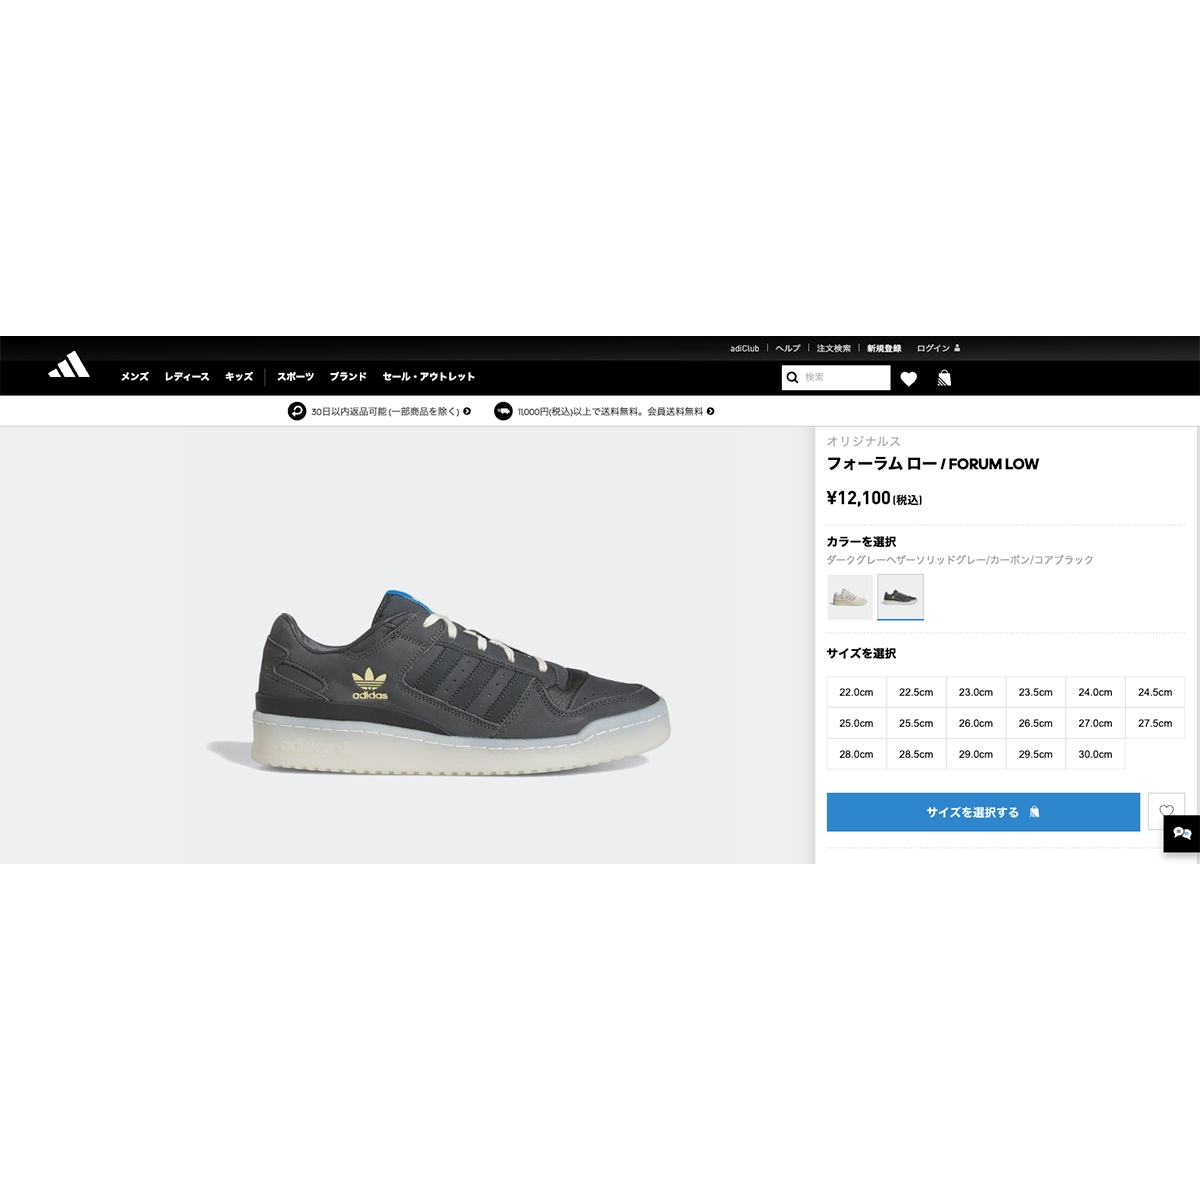Expand the セール・アウトレット menu

(429, 377)
